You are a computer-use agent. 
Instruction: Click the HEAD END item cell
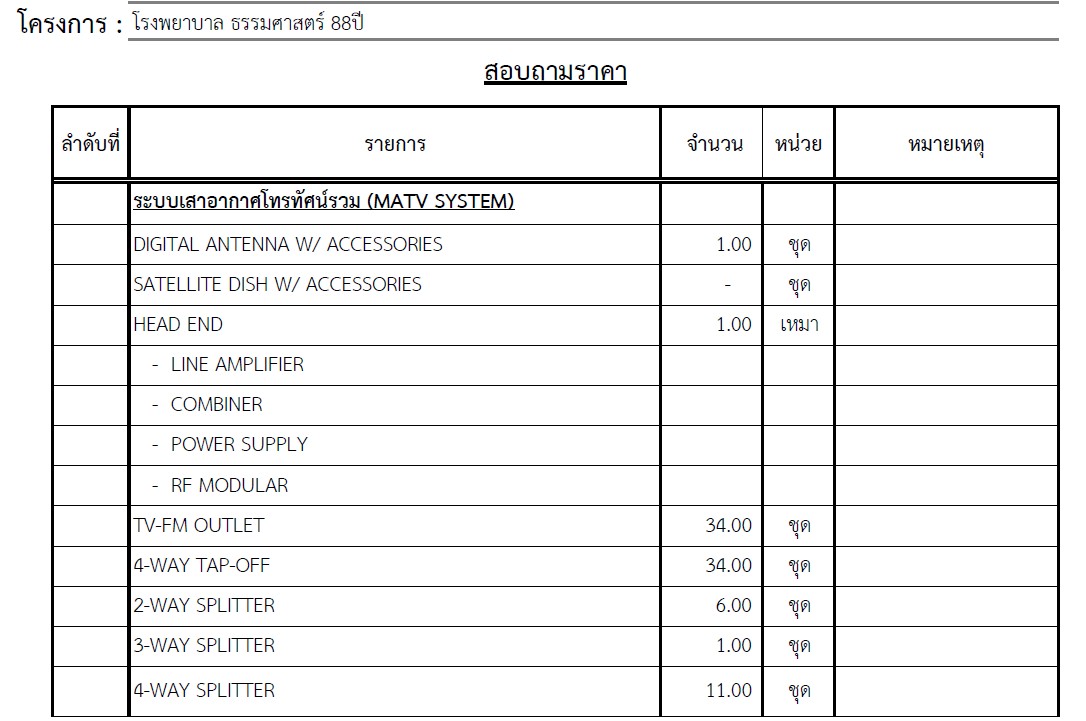coord(178,324)
